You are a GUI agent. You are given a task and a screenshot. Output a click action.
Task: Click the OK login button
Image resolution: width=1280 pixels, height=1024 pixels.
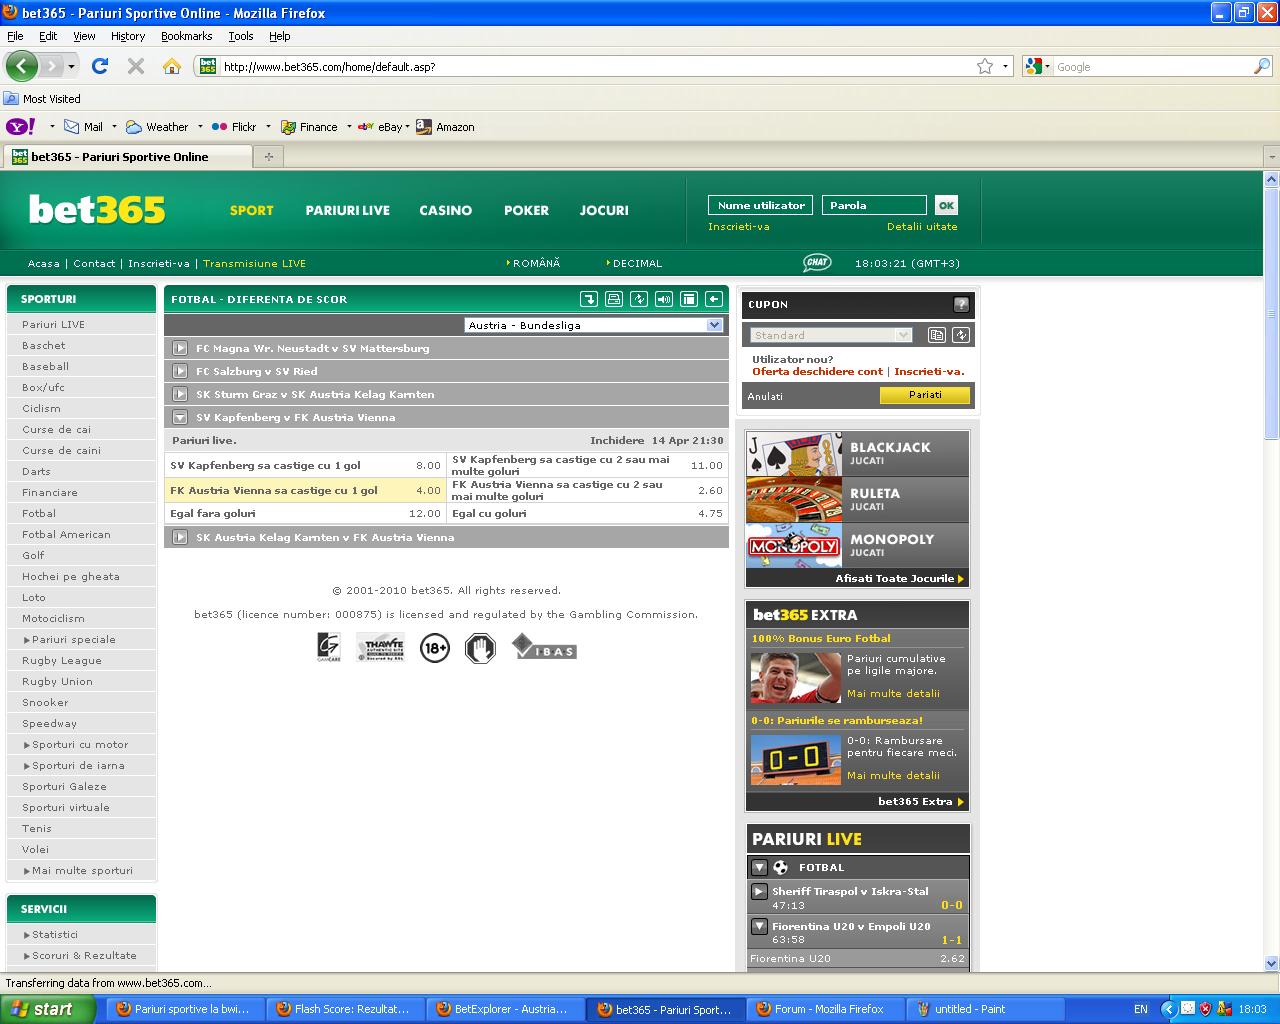click(x=946, y=205)
